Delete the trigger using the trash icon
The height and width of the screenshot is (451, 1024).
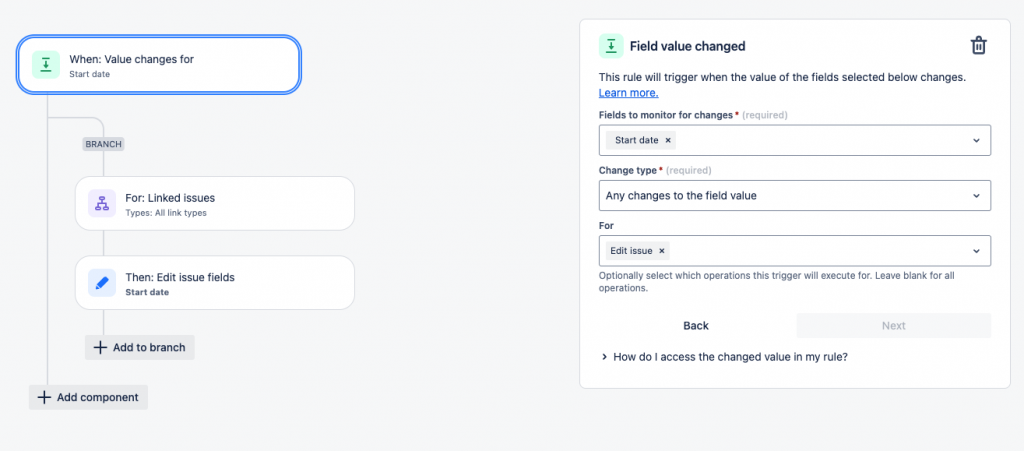[979, 46]
